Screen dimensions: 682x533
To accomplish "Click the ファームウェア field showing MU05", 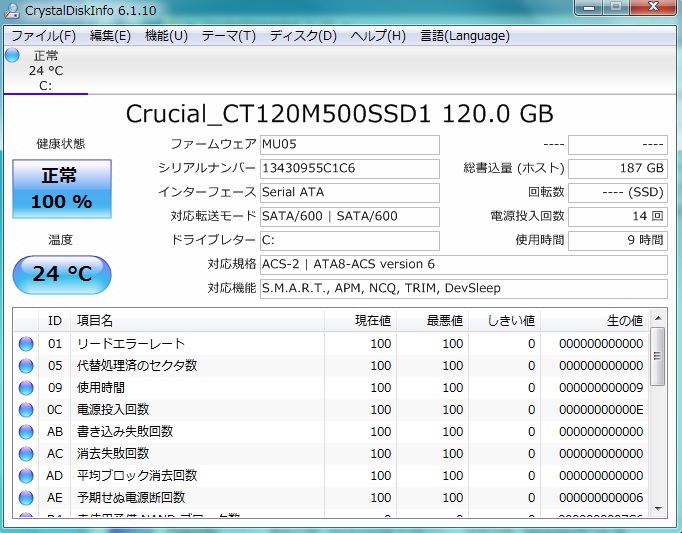I will click(x=350, y=144).
